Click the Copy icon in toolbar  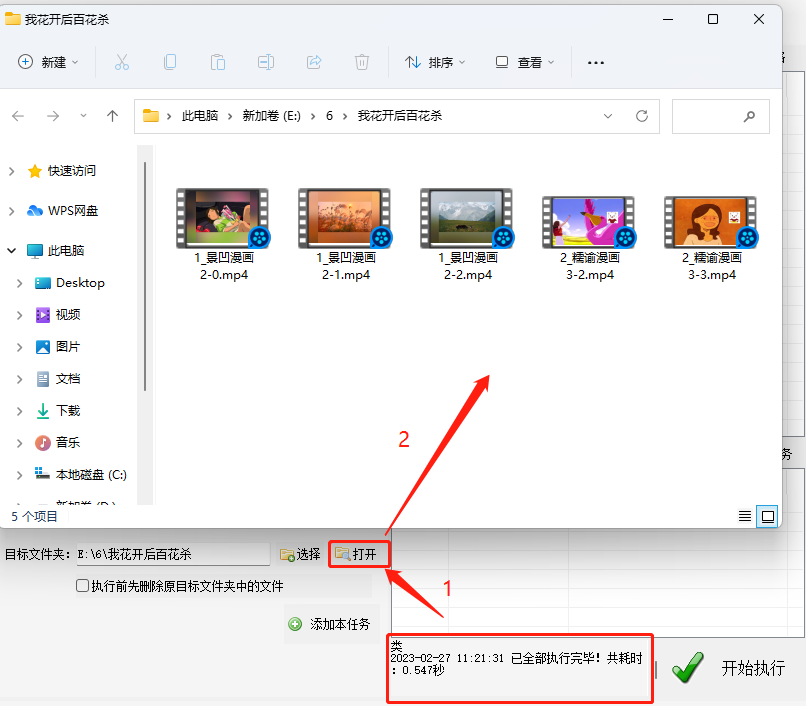tap(170, 62)
